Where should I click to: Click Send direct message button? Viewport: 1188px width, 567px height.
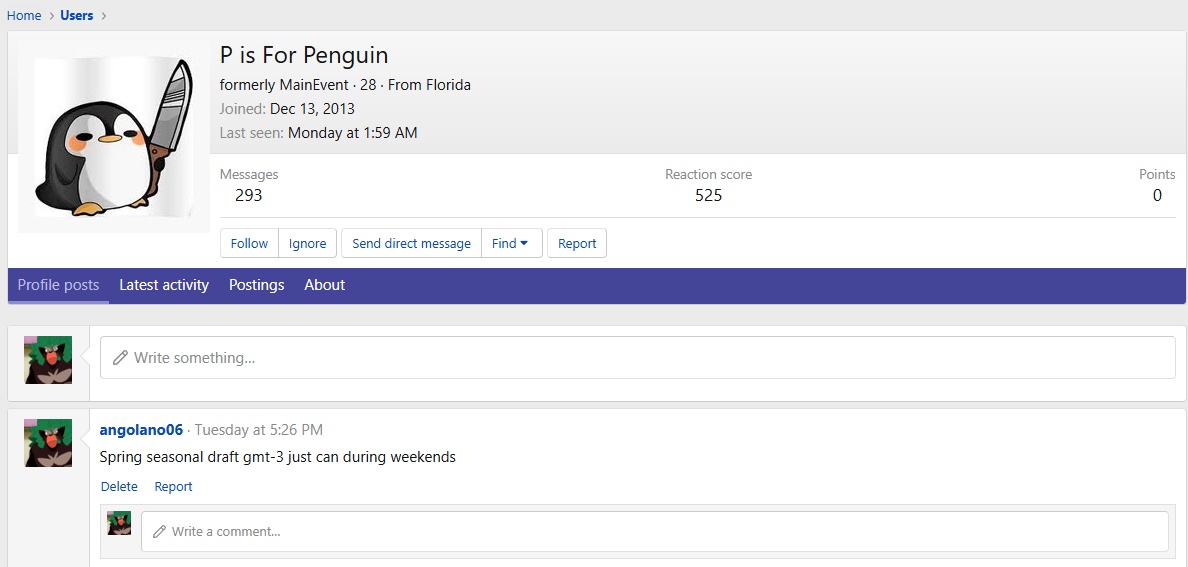coord(411,243)
